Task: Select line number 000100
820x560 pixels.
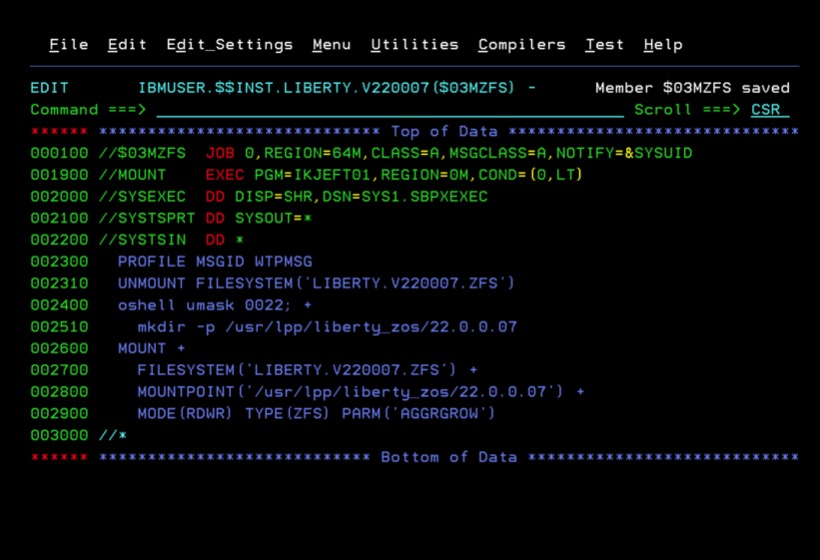Action: pyautogui.click(x=59, y=153)
